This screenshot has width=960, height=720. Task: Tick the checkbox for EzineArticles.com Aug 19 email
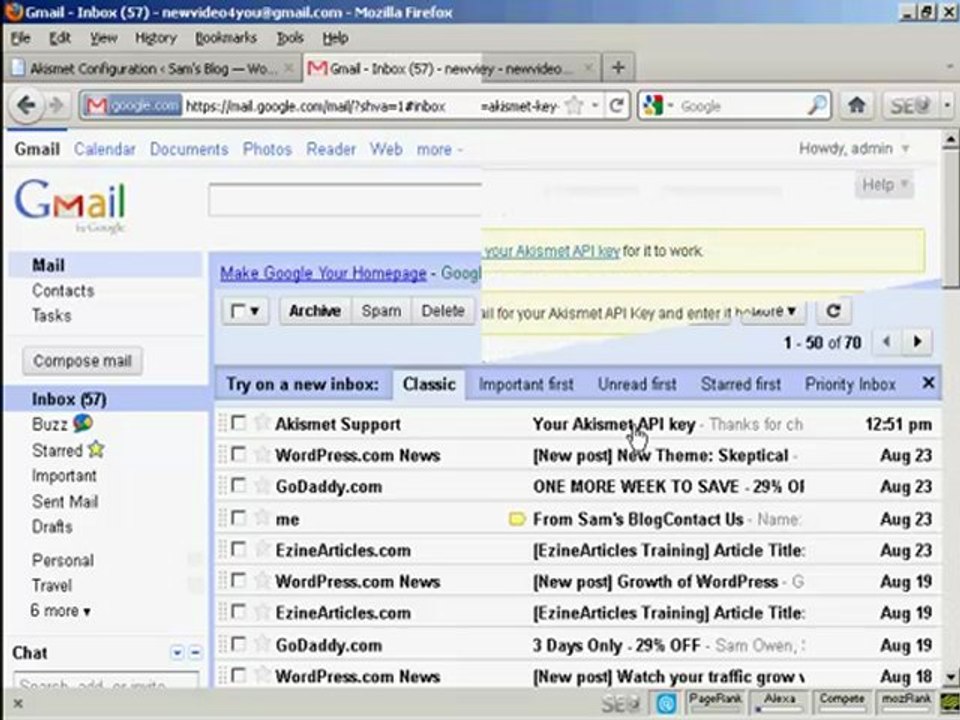pyautogui.click(x=238, y=612)
